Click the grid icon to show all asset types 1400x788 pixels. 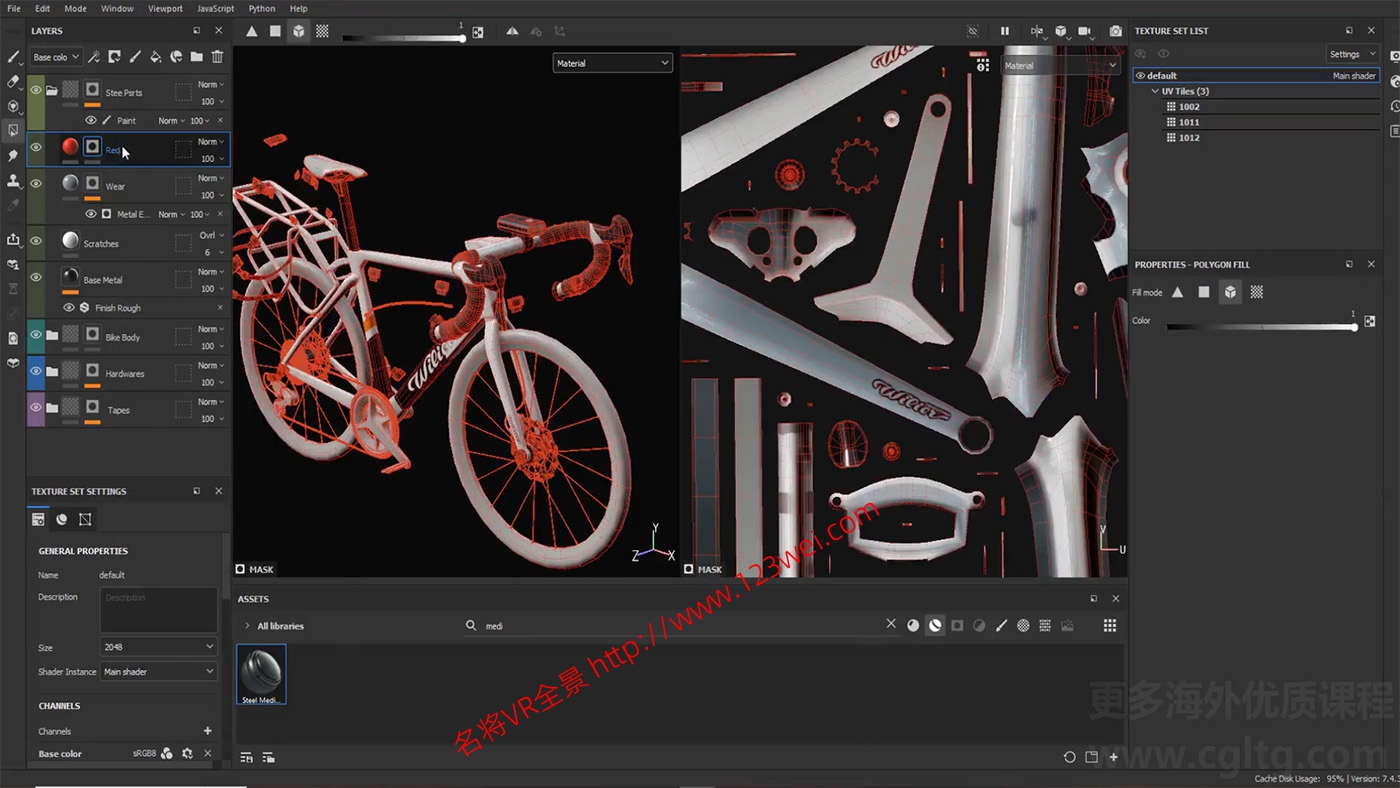point(1109,625)
